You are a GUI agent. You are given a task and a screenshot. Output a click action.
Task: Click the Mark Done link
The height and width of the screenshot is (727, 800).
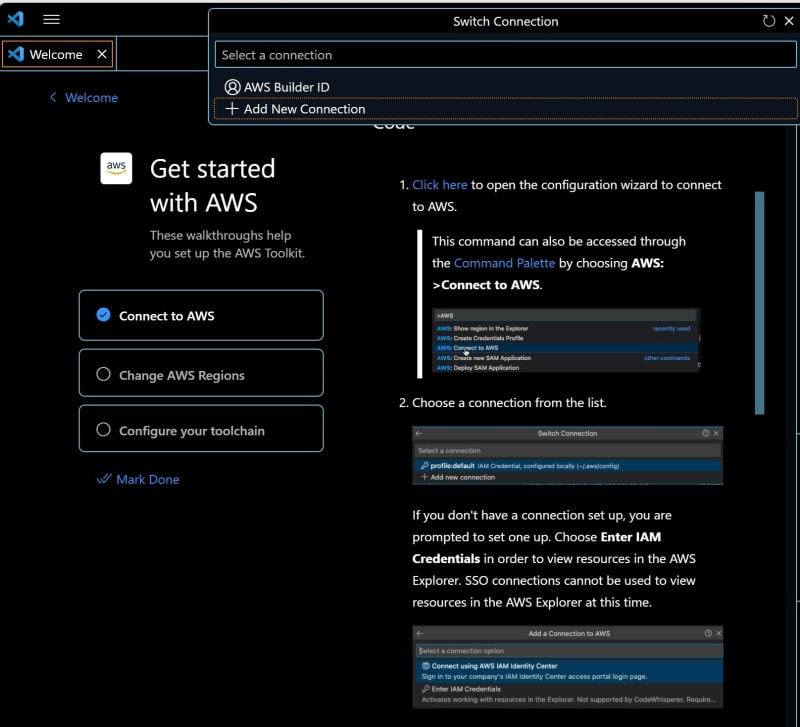(x=138, y=479)
